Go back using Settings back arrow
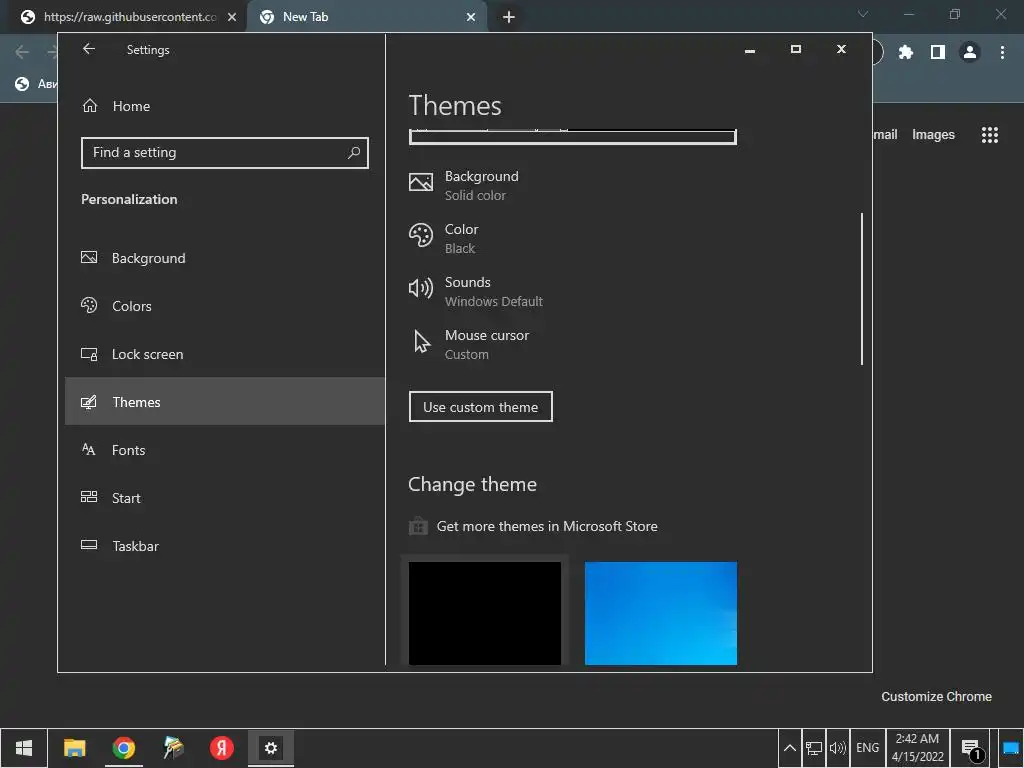 pyautogui.click(x=89, y=49)
